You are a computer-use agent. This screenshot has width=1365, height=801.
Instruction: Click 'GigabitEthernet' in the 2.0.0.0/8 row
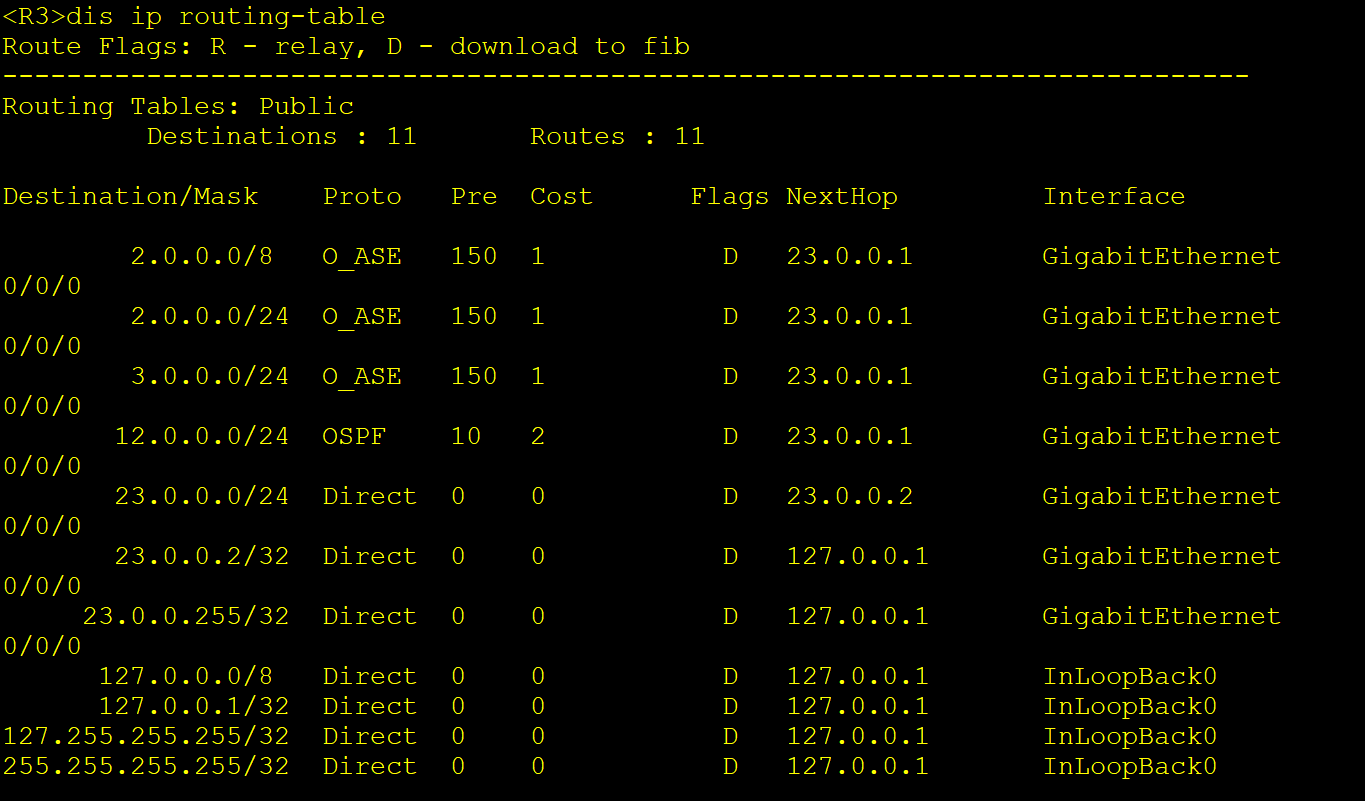(1162, 257)
